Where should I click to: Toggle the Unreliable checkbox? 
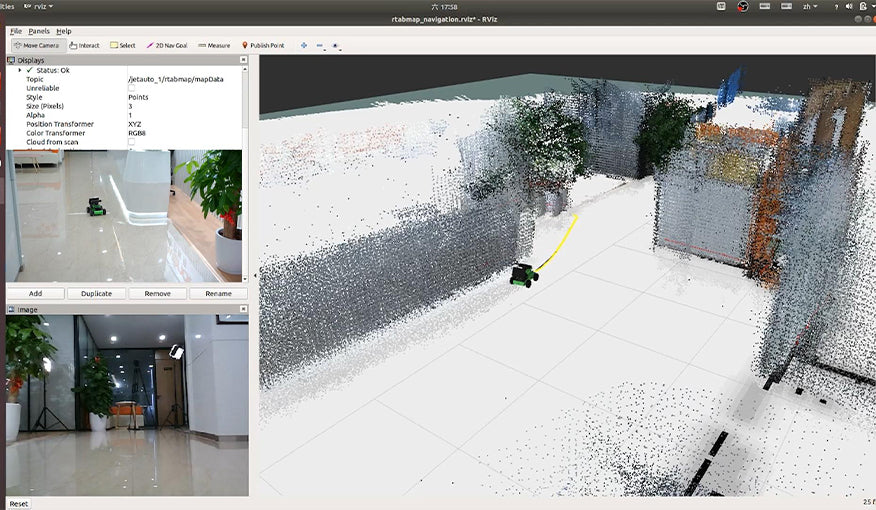tap(132, 88)
